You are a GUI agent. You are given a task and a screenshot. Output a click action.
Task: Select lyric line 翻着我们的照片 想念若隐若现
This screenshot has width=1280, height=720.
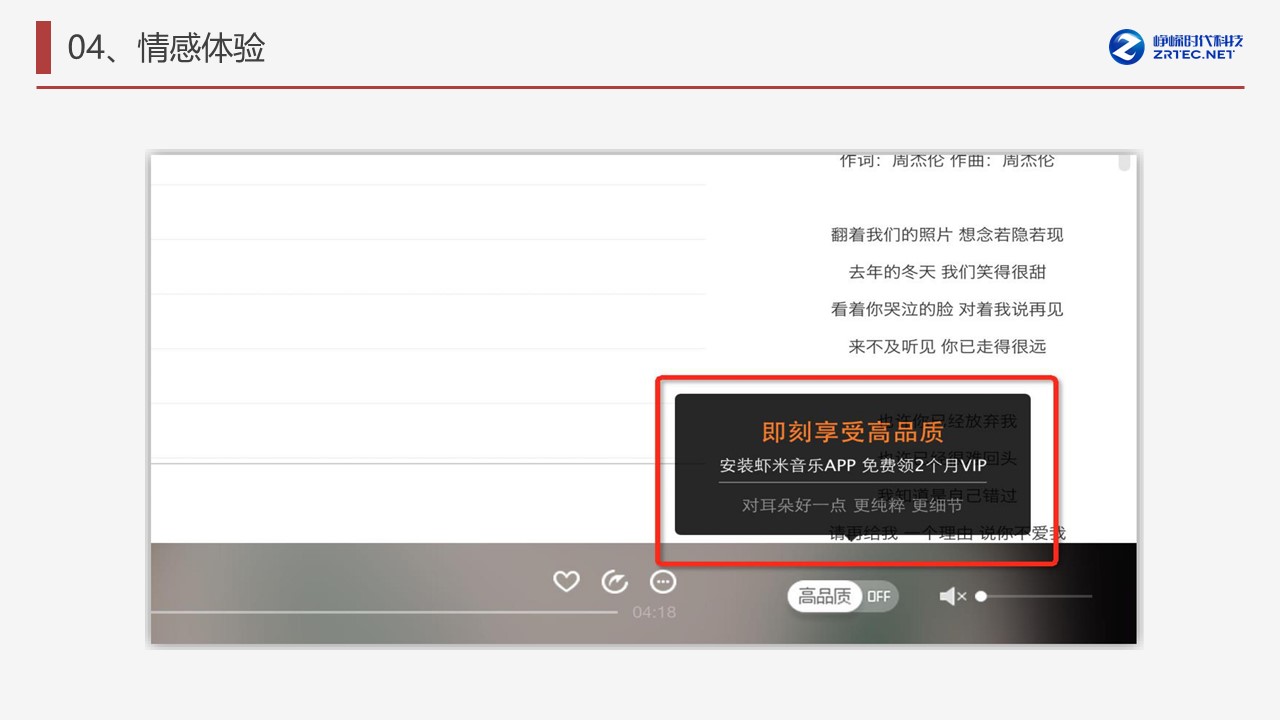click(947, 235)
